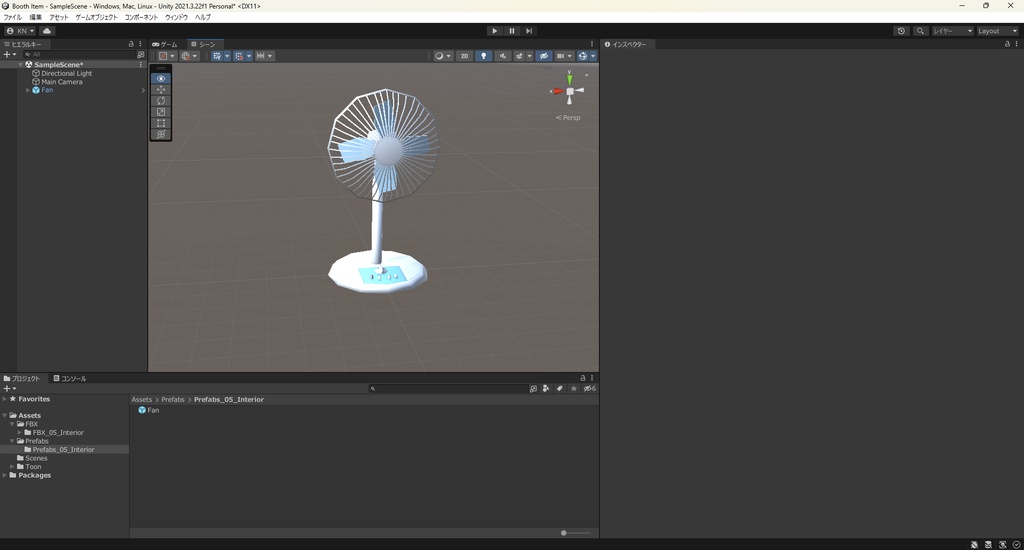Lock the Inspector panel

click(x=1007, y=44)
